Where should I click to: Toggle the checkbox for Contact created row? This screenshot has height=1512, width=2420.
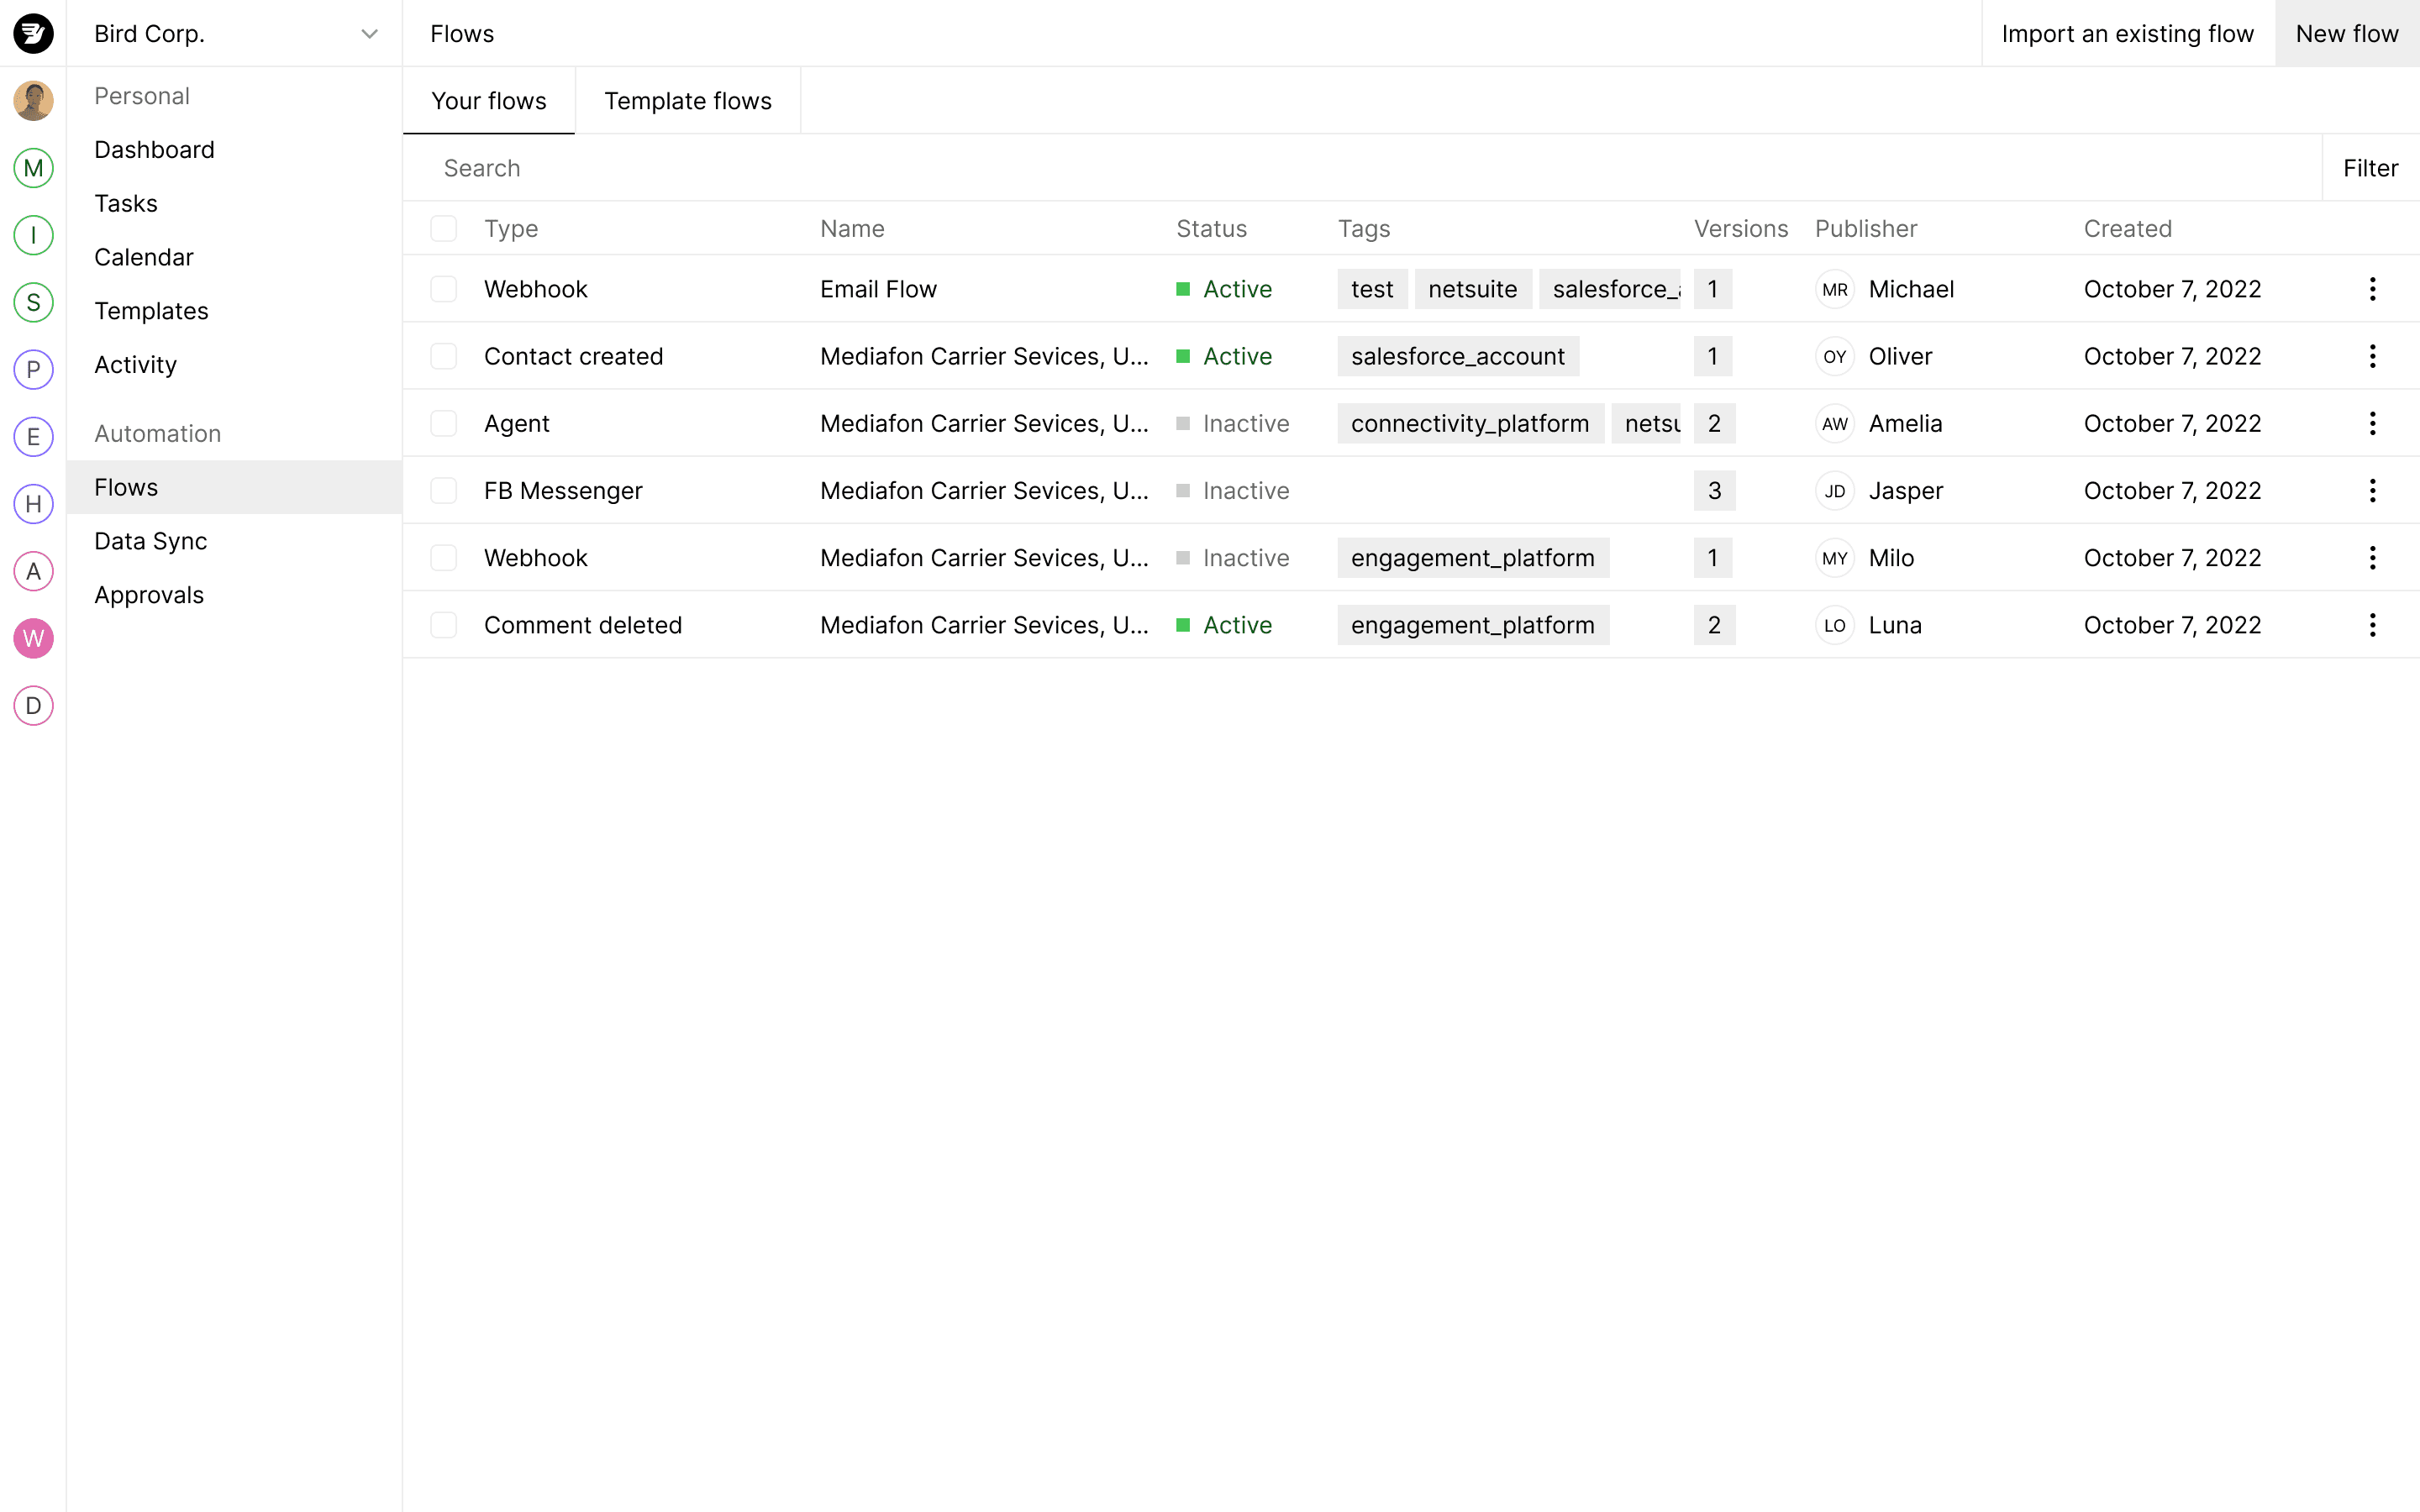(441, 355)
